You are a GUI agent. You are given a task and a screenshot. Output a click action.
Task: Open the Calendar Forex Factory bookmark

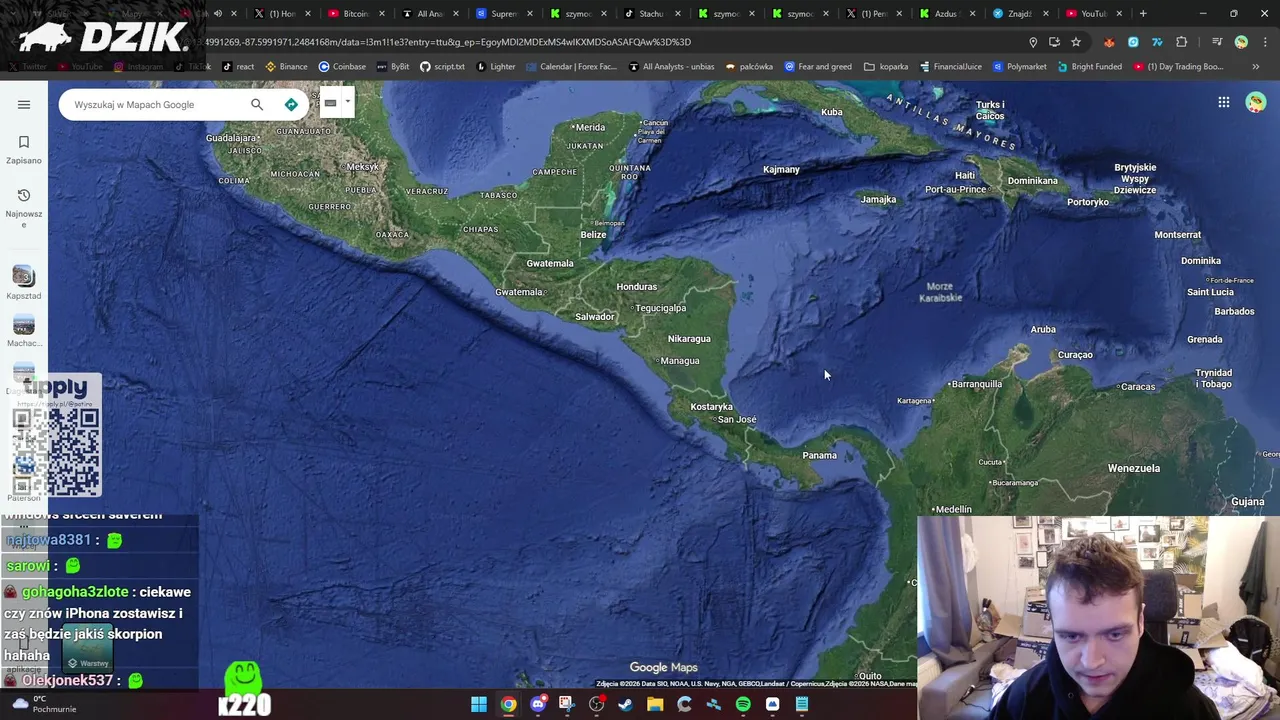click(x=571, y=67)
